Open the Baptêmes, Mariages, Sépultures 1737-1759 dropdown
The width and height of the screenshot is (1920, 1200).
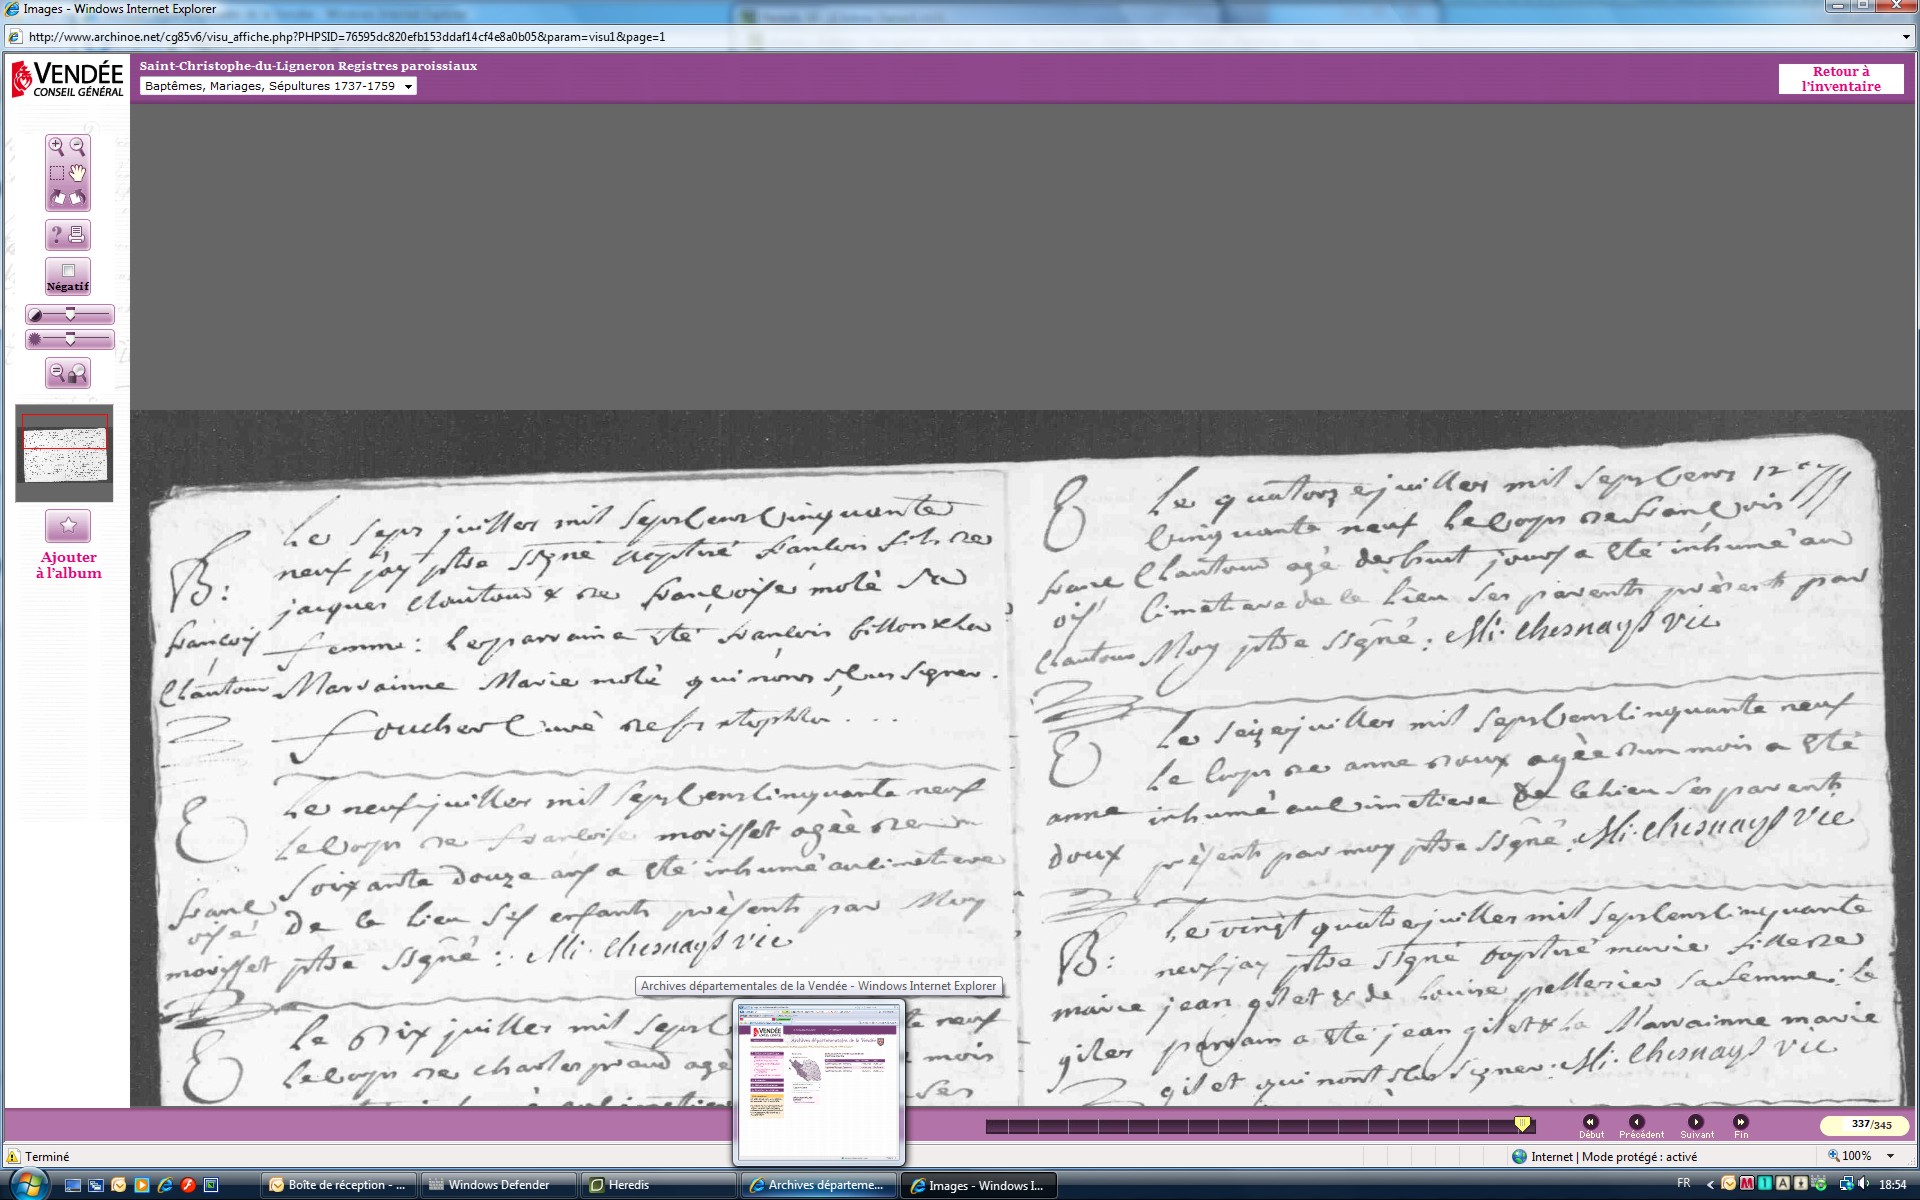(277, 86)
